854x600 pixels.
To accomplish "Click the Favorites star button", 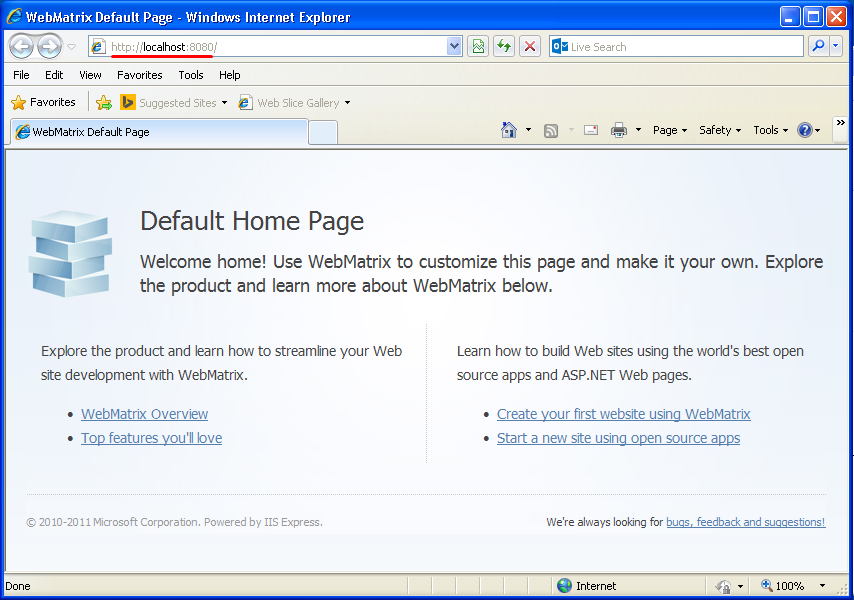I will 44,102.
